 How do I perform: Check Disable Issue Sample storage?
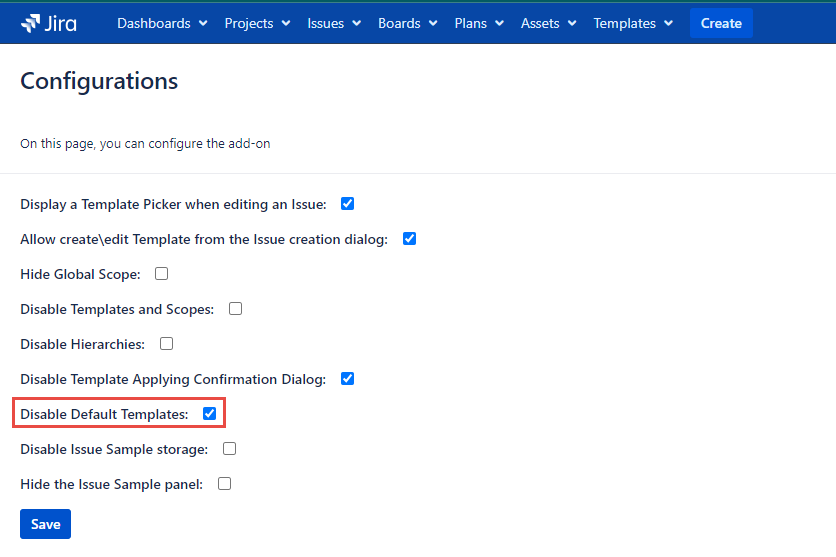(x=230, y=449)
